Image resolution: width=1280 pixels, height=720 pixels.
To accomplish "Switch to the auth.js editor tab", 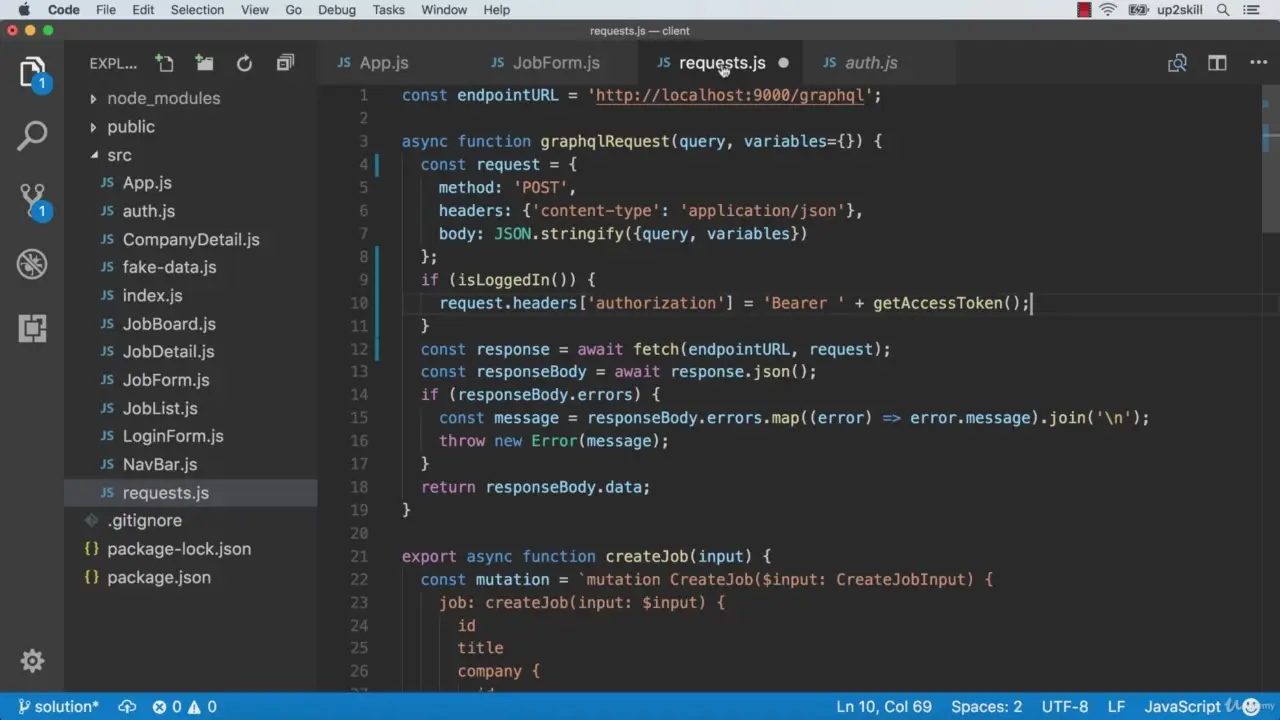I will (871, 63).
